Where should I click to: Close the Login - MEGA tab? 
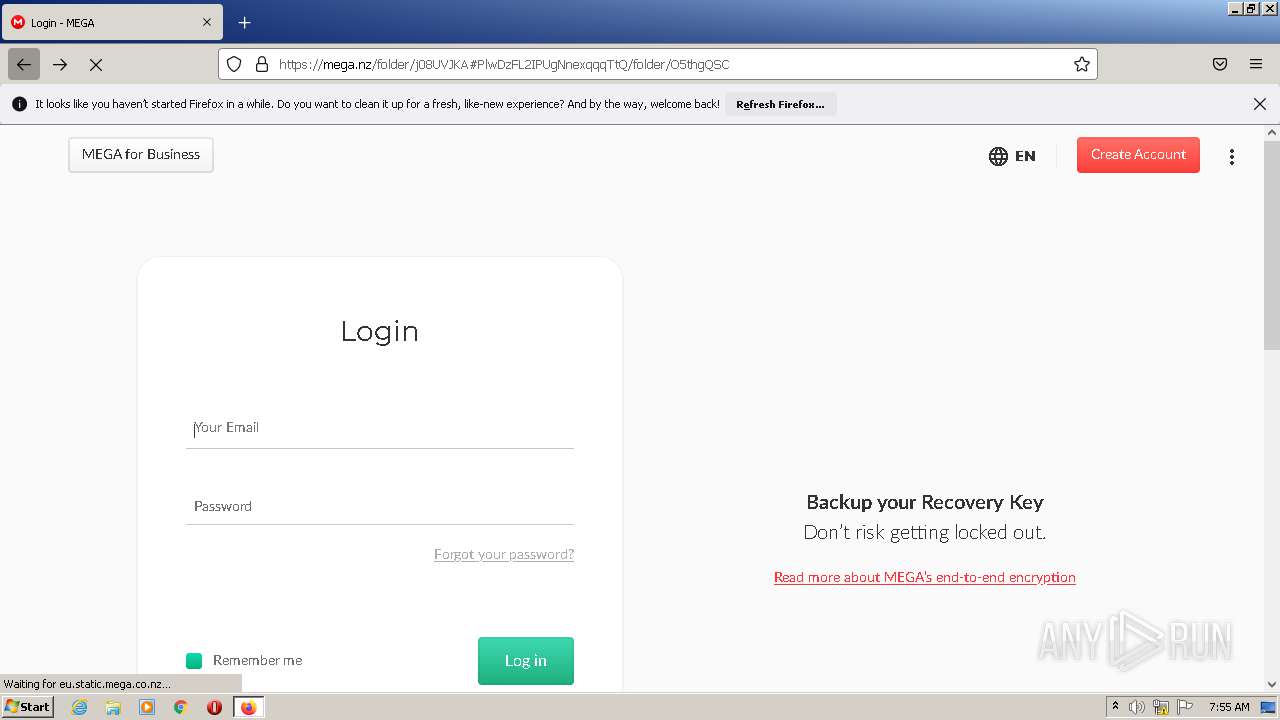pyautogui.click(x=207, y=22)
